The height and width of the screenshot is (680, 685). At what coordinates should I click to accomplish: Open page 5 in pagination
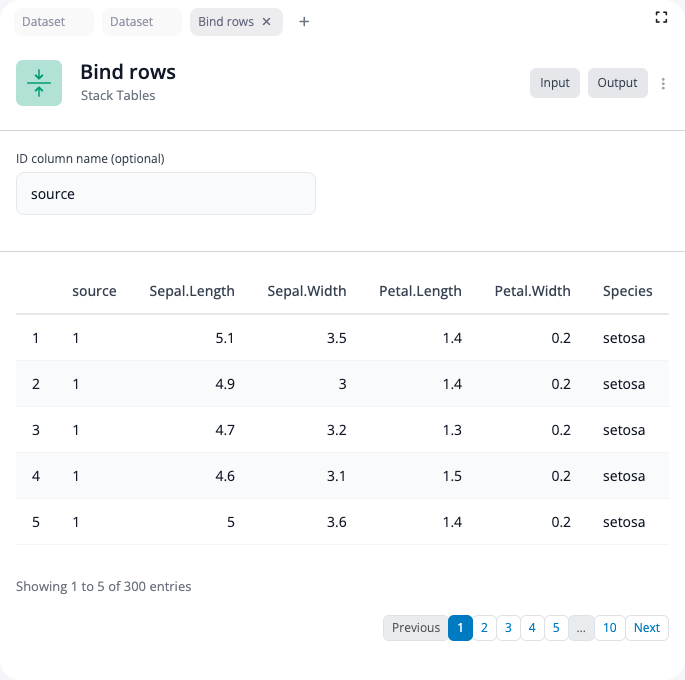(x=556, y=628)
